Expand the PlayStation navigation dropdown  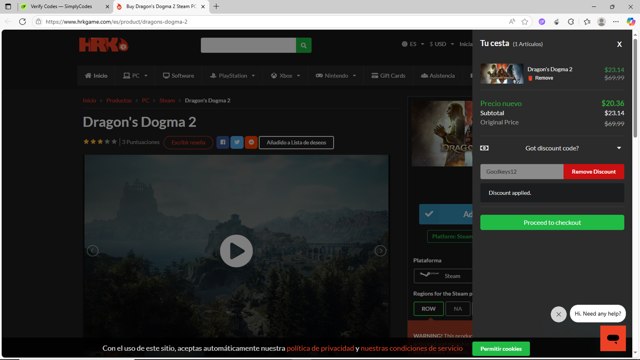click(x=232, y=76)
